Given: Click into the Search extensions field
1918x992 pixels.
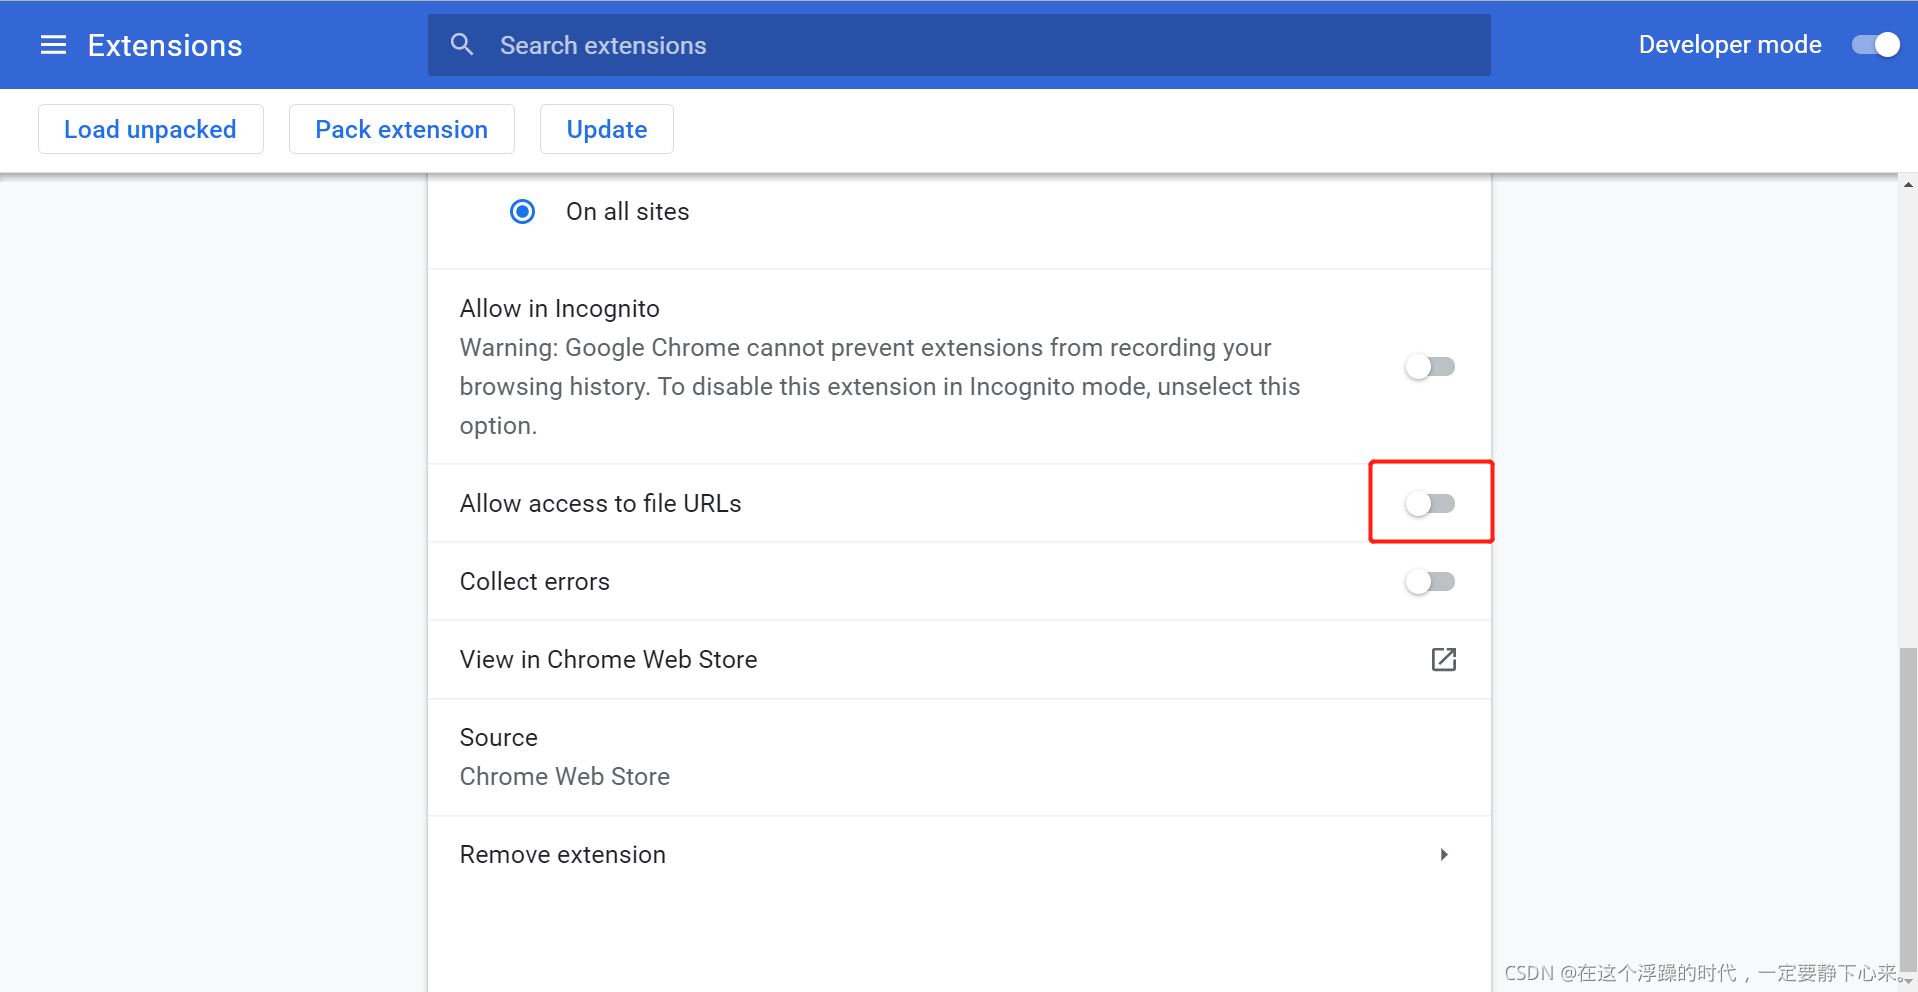Looking at the screenshot, I should [959, 45].
